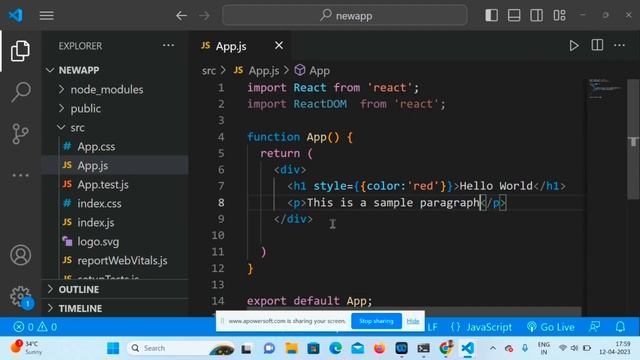Viewport: 640px width, 360px height.
Task: Open the Accounts menu icon
Action: tap(20, 255)
